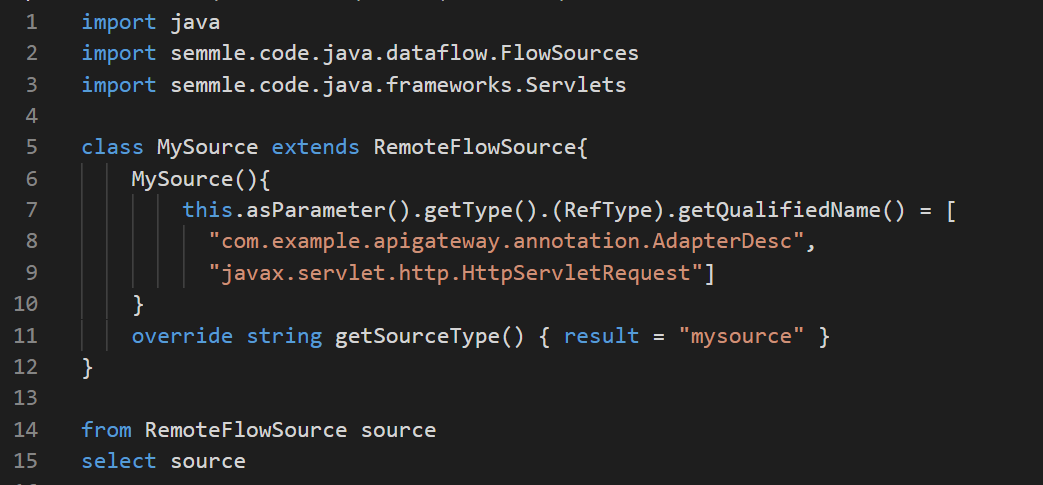Image resolution: width=1043 pixels, height=485 pixels.
Task: Click getSourceType() predicate name
Action: coord(430,337)
